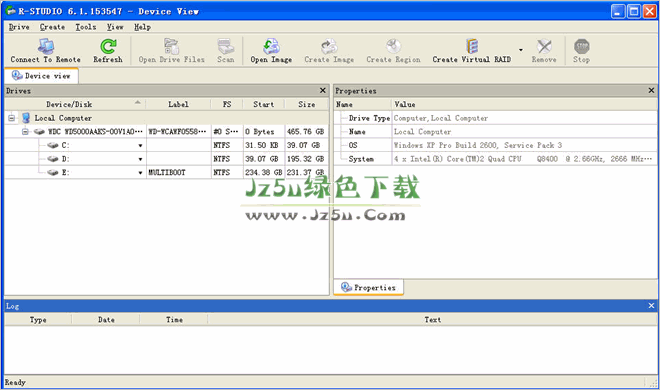This screenshot has width=660, height=390.
Task: Click the Create Region icon
Action: [x=394, y=46]
